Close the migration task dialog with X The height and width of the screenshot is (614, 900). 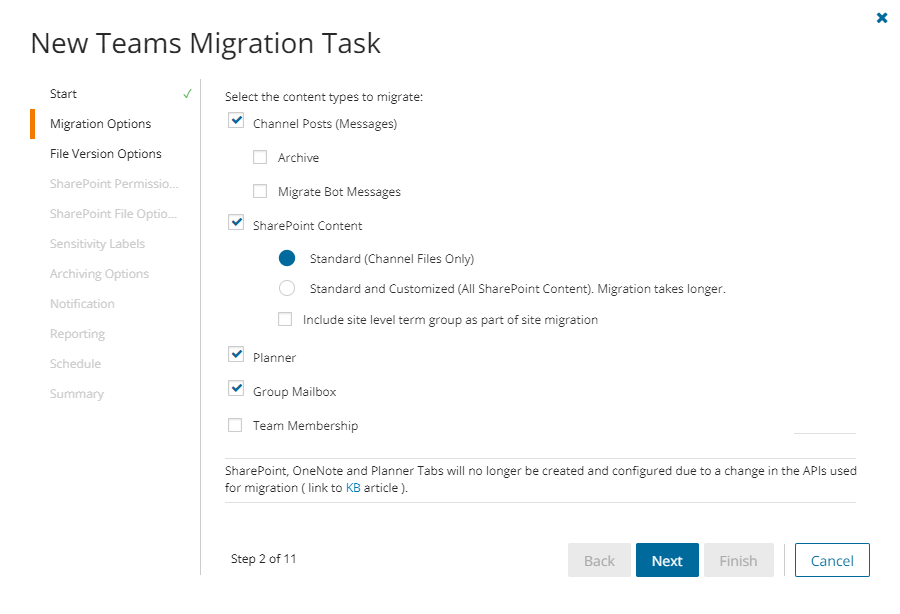[x=881, y=18]
